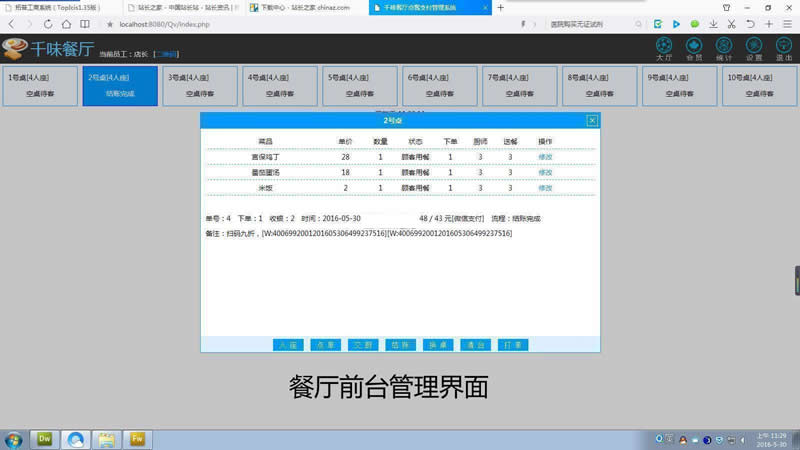This screenshot has height=450, width=800.
Task: Open the browser hamburger menu
Action: point(787,23)
